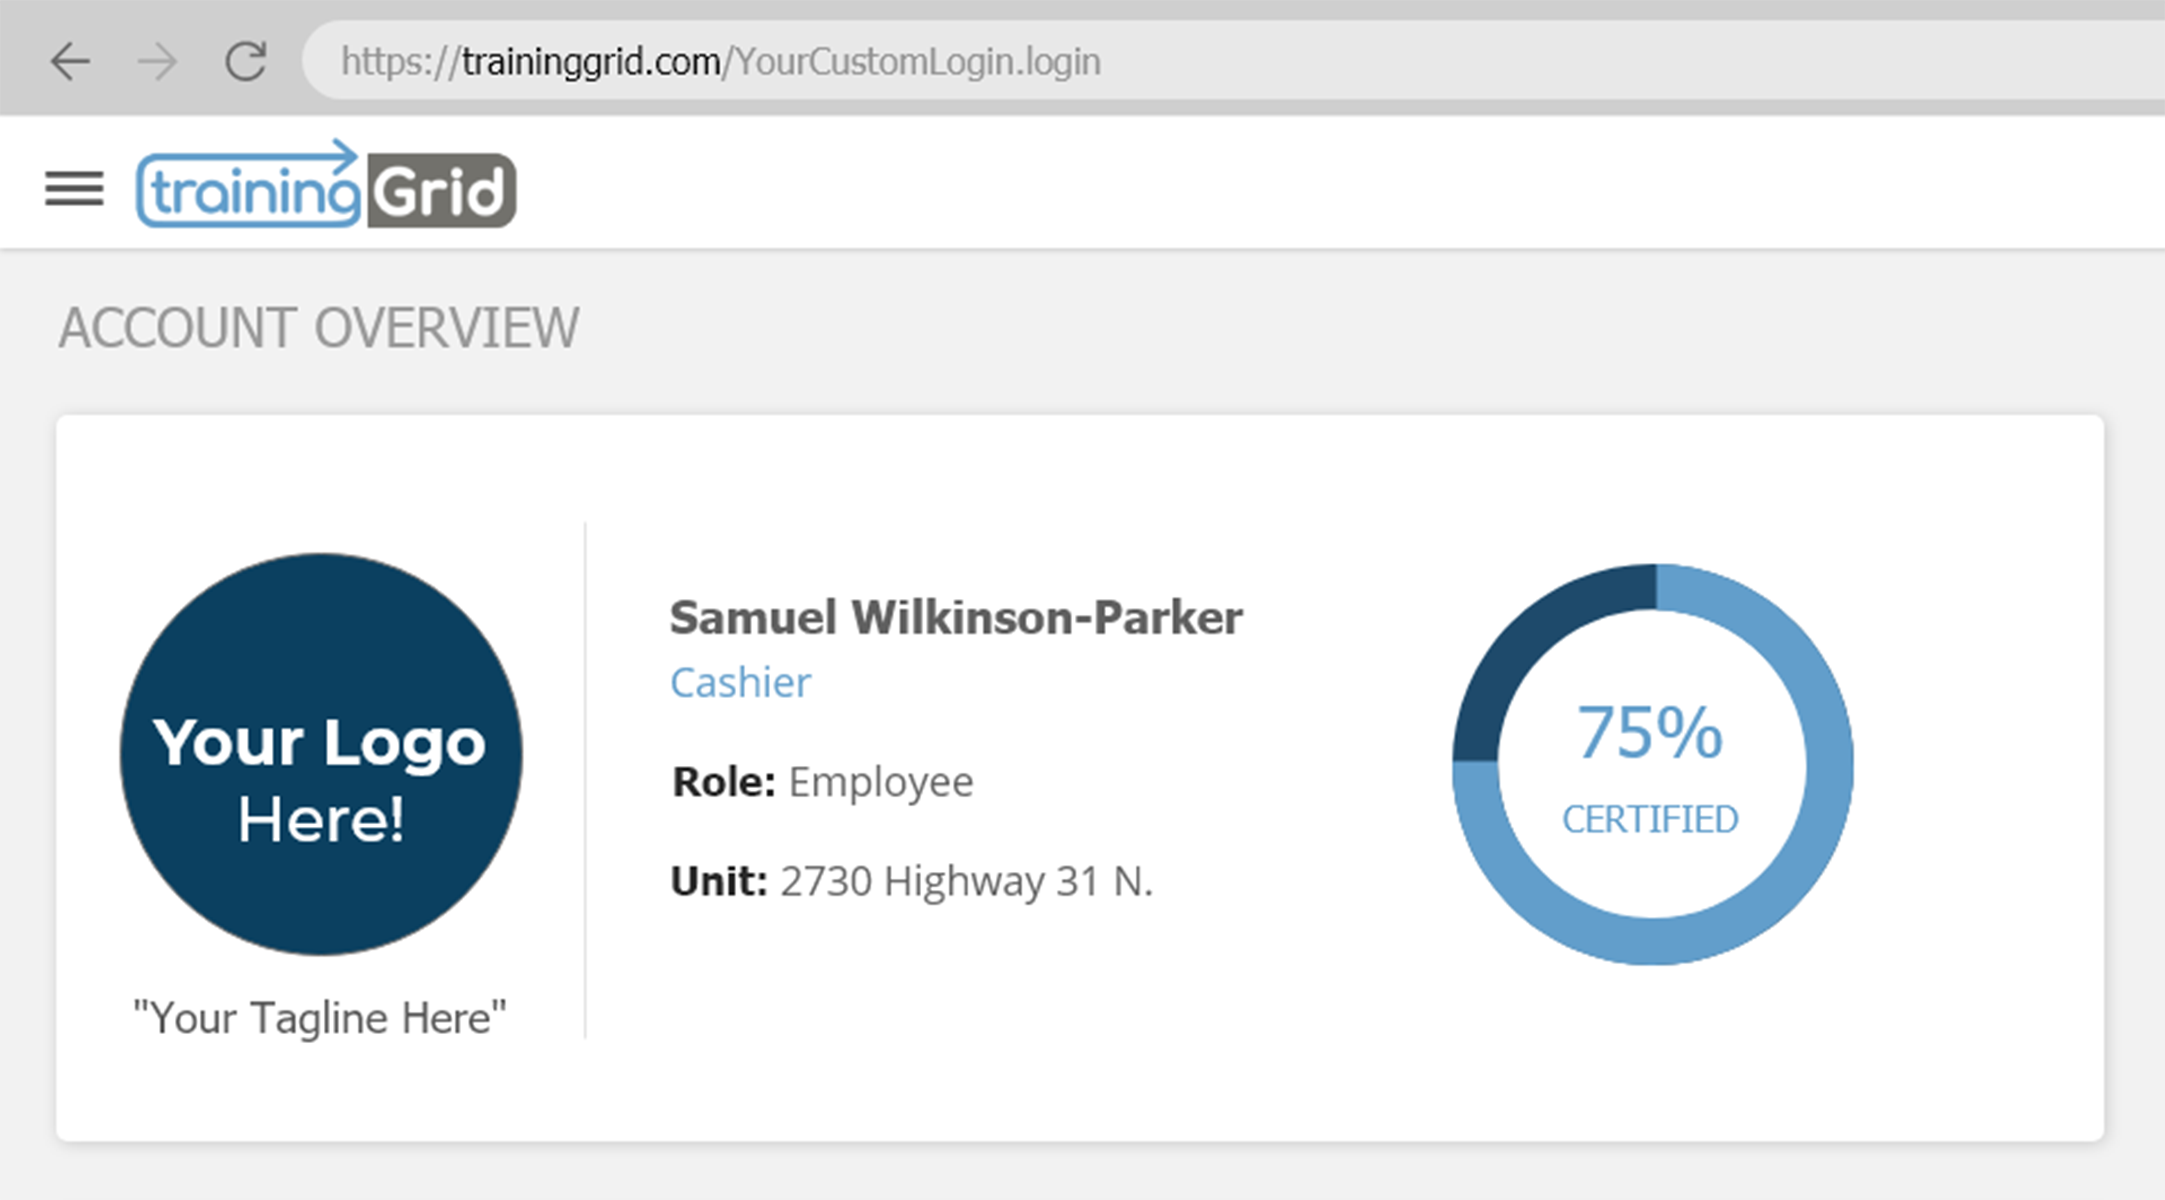This screenshot has width=2165, height=1200.
Task: Open the hamburger navigation menu
Action: (x=74, y=188)
